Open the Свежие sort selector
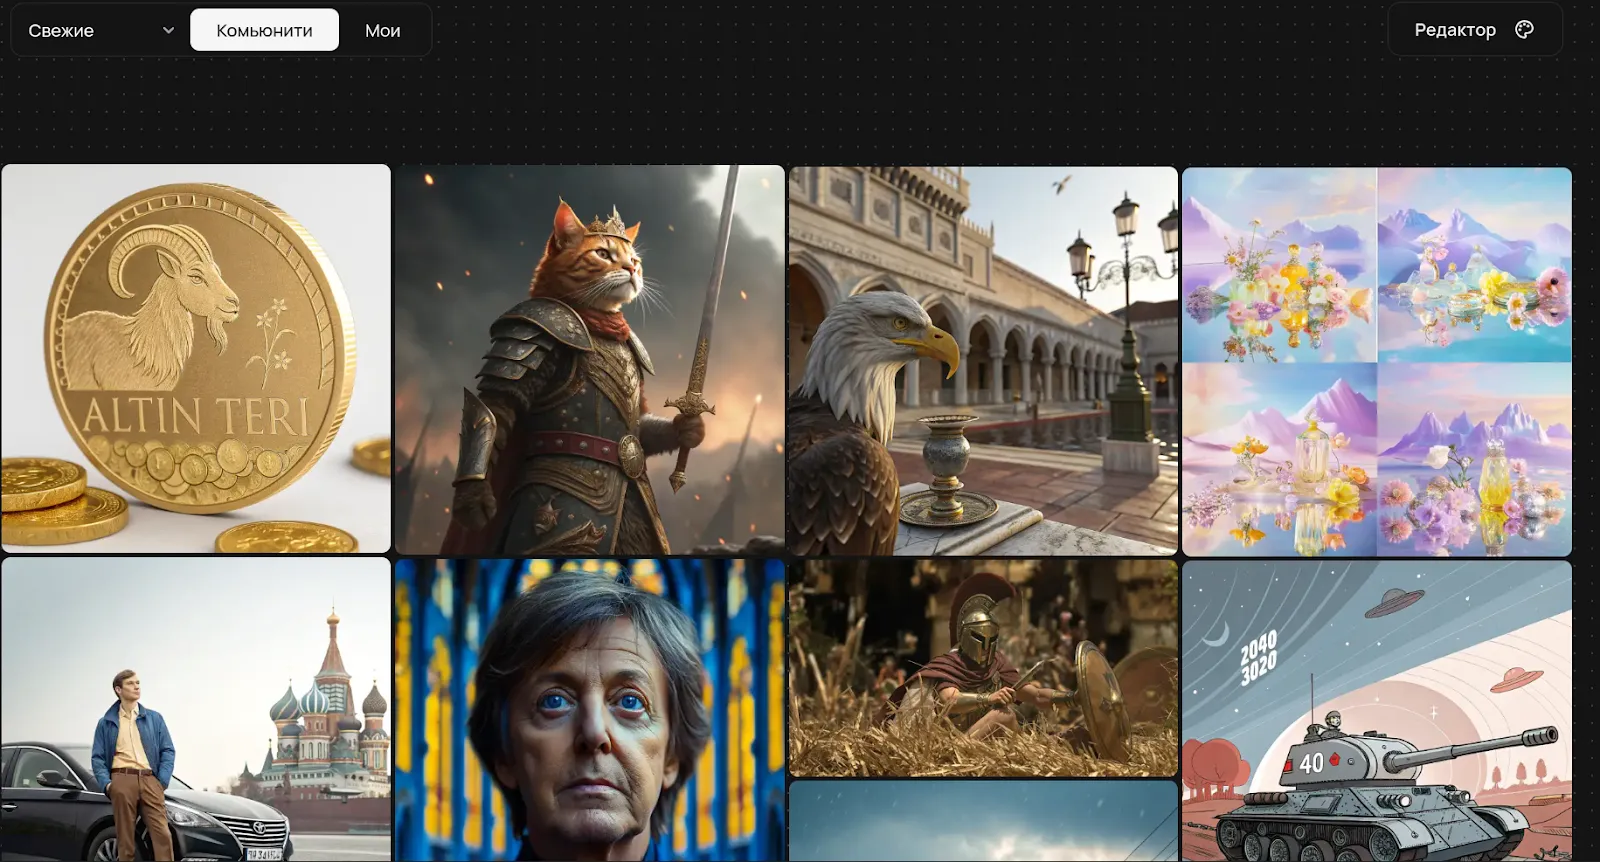1600x862 pixels. point(99,30)
